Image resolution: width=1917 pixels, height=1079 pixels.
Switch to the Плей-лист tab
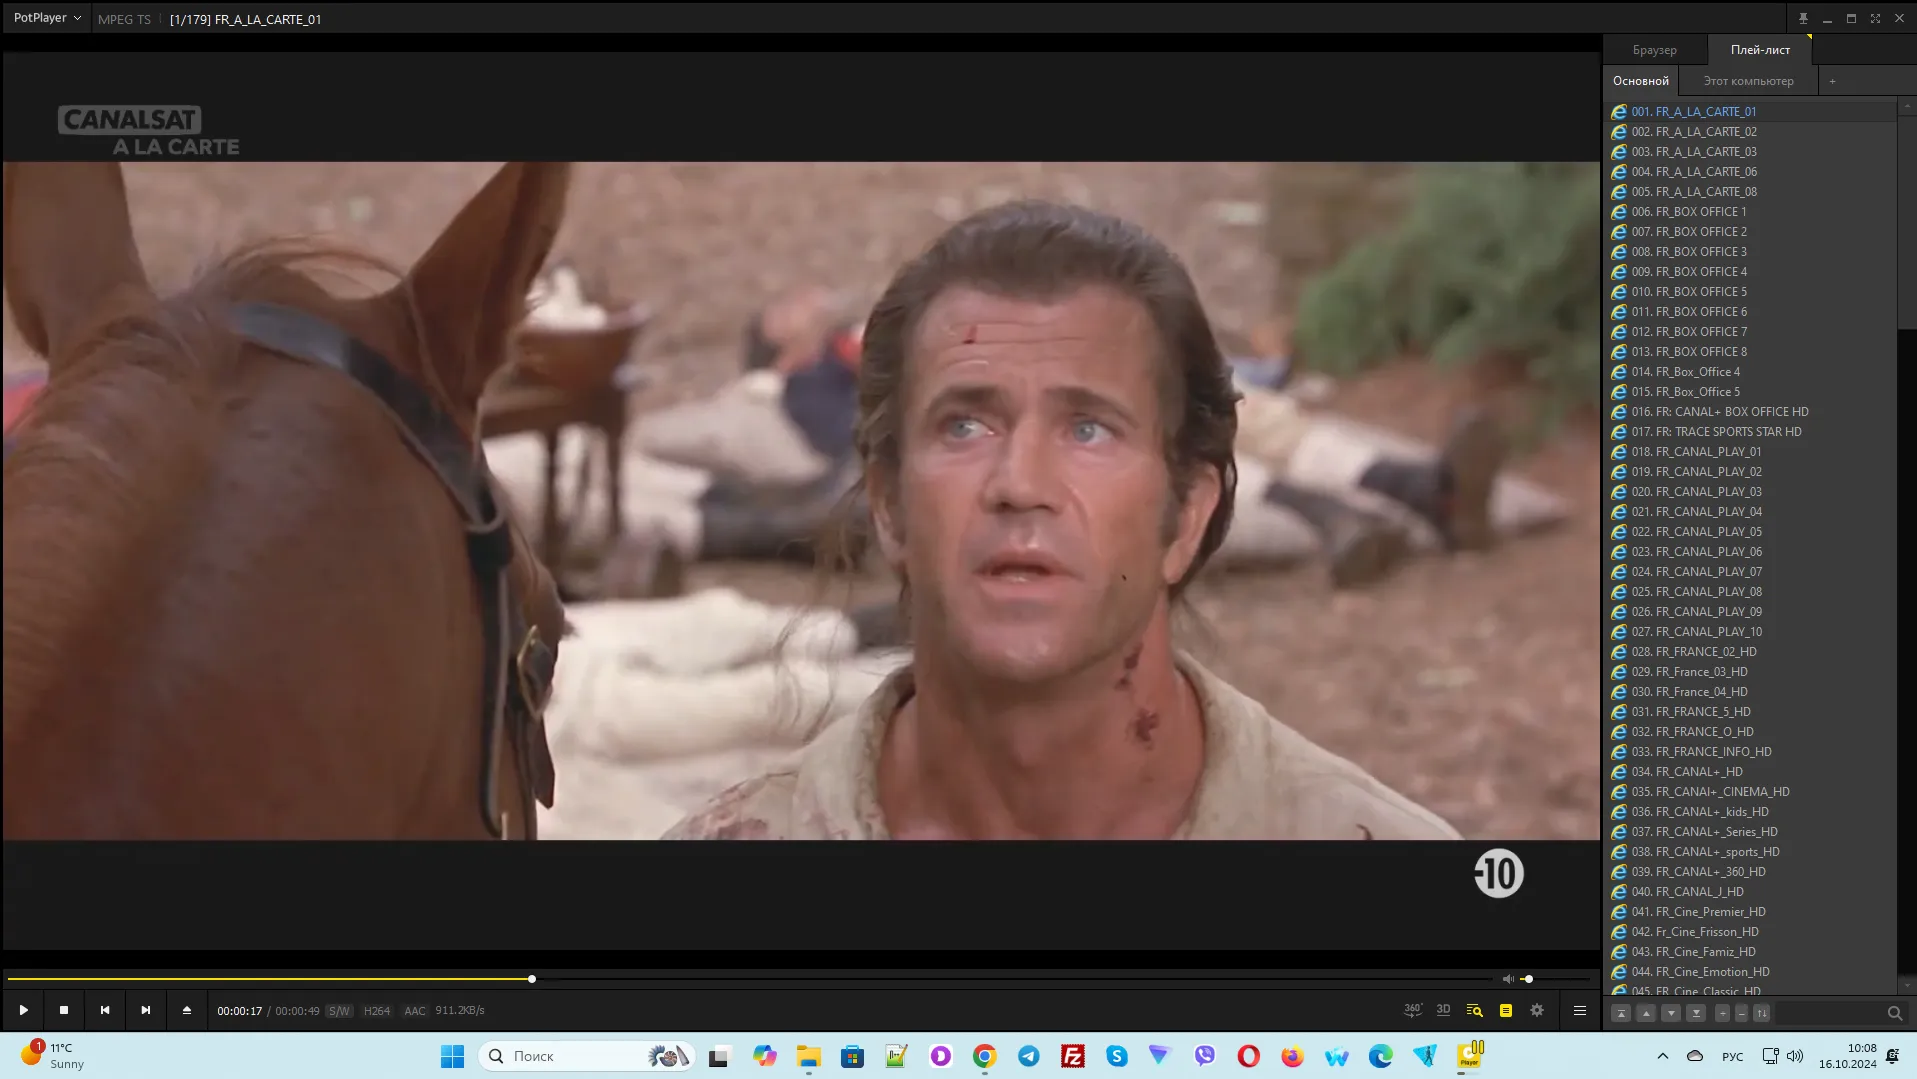pos(1760,50)
